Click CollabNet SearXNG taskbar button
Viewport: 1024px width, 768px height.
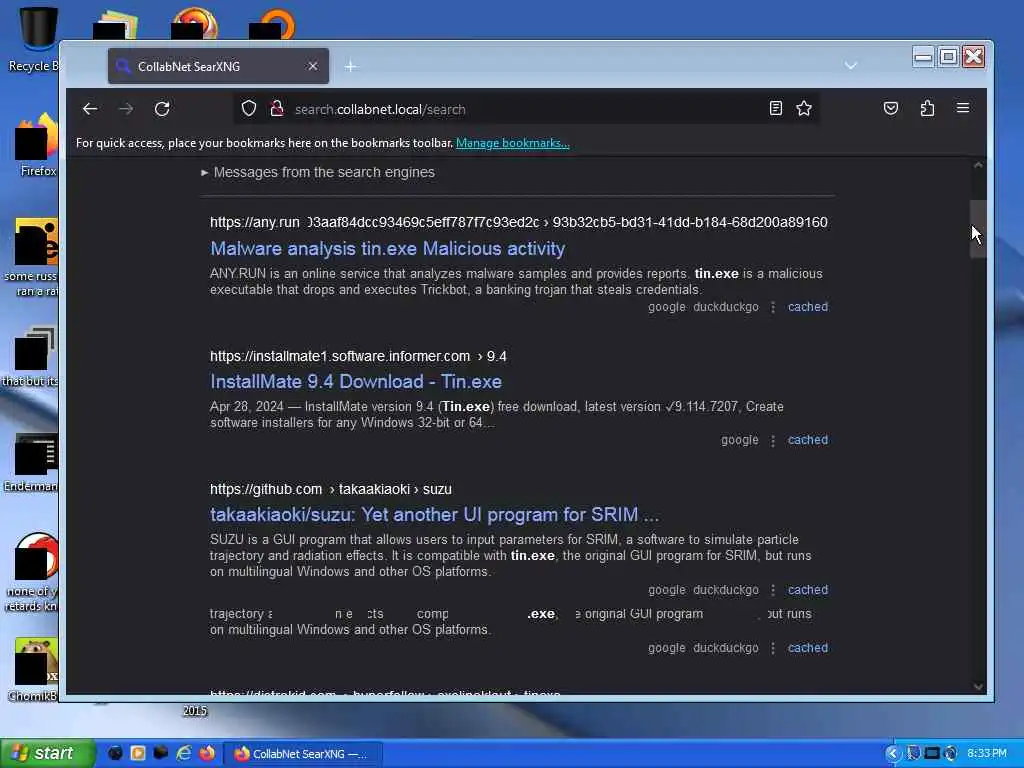pos(303,754)
